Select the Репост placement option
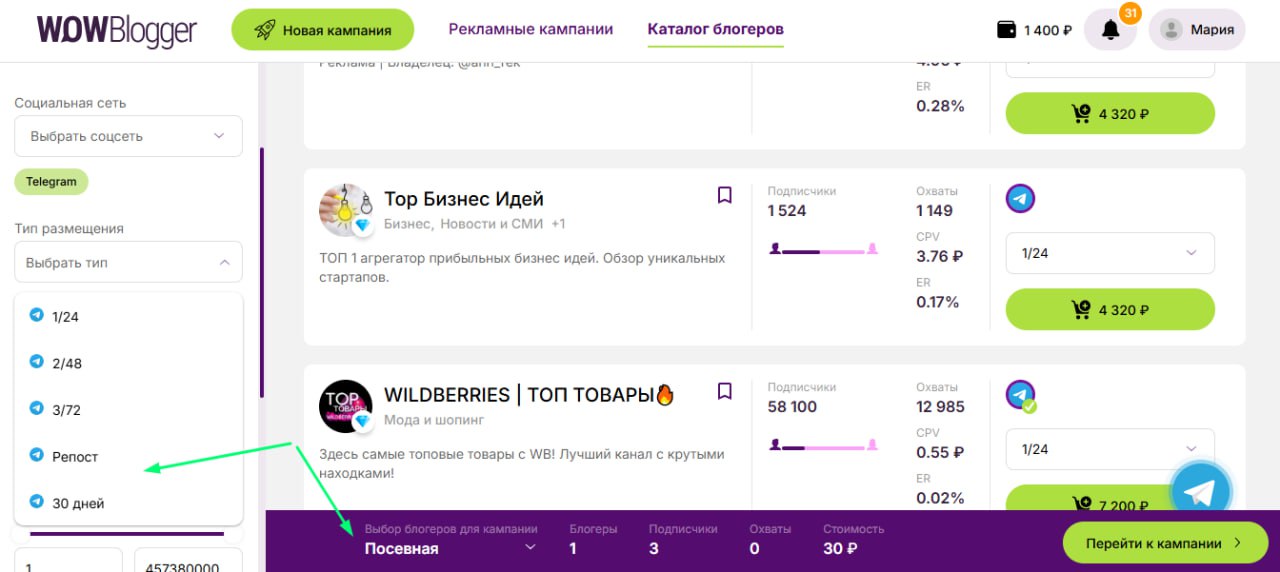This screenshot has width=1280, height=572. tap(75, 457)
